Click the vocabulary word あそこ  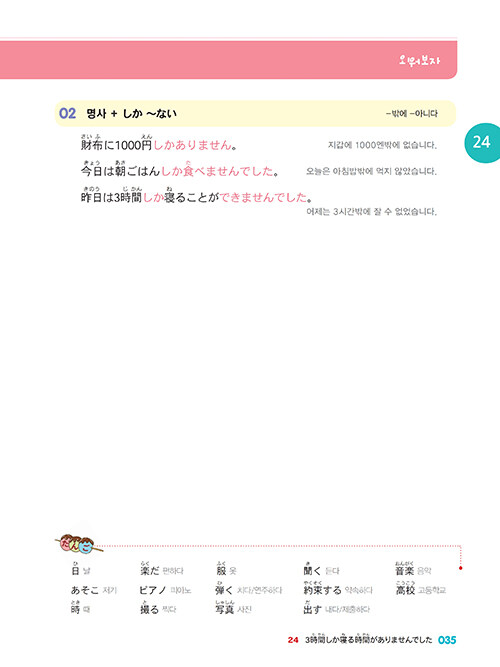[85, 590]
